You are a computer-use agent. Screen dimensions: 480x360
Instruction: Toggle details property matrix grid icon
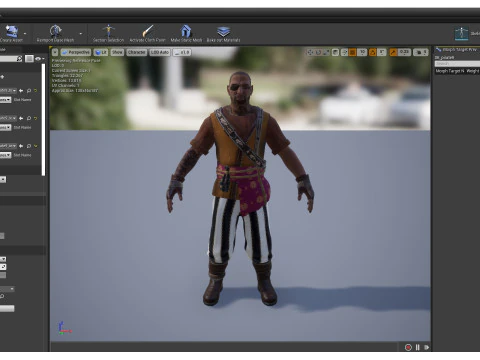click(x=29, y=59)
